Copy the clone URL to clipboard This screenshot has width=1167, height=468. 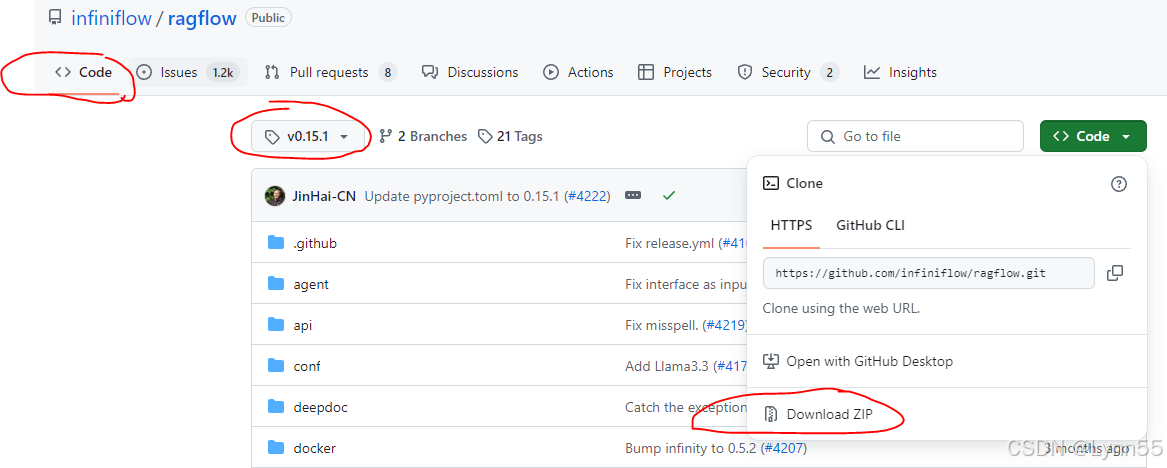(1114, 273)
